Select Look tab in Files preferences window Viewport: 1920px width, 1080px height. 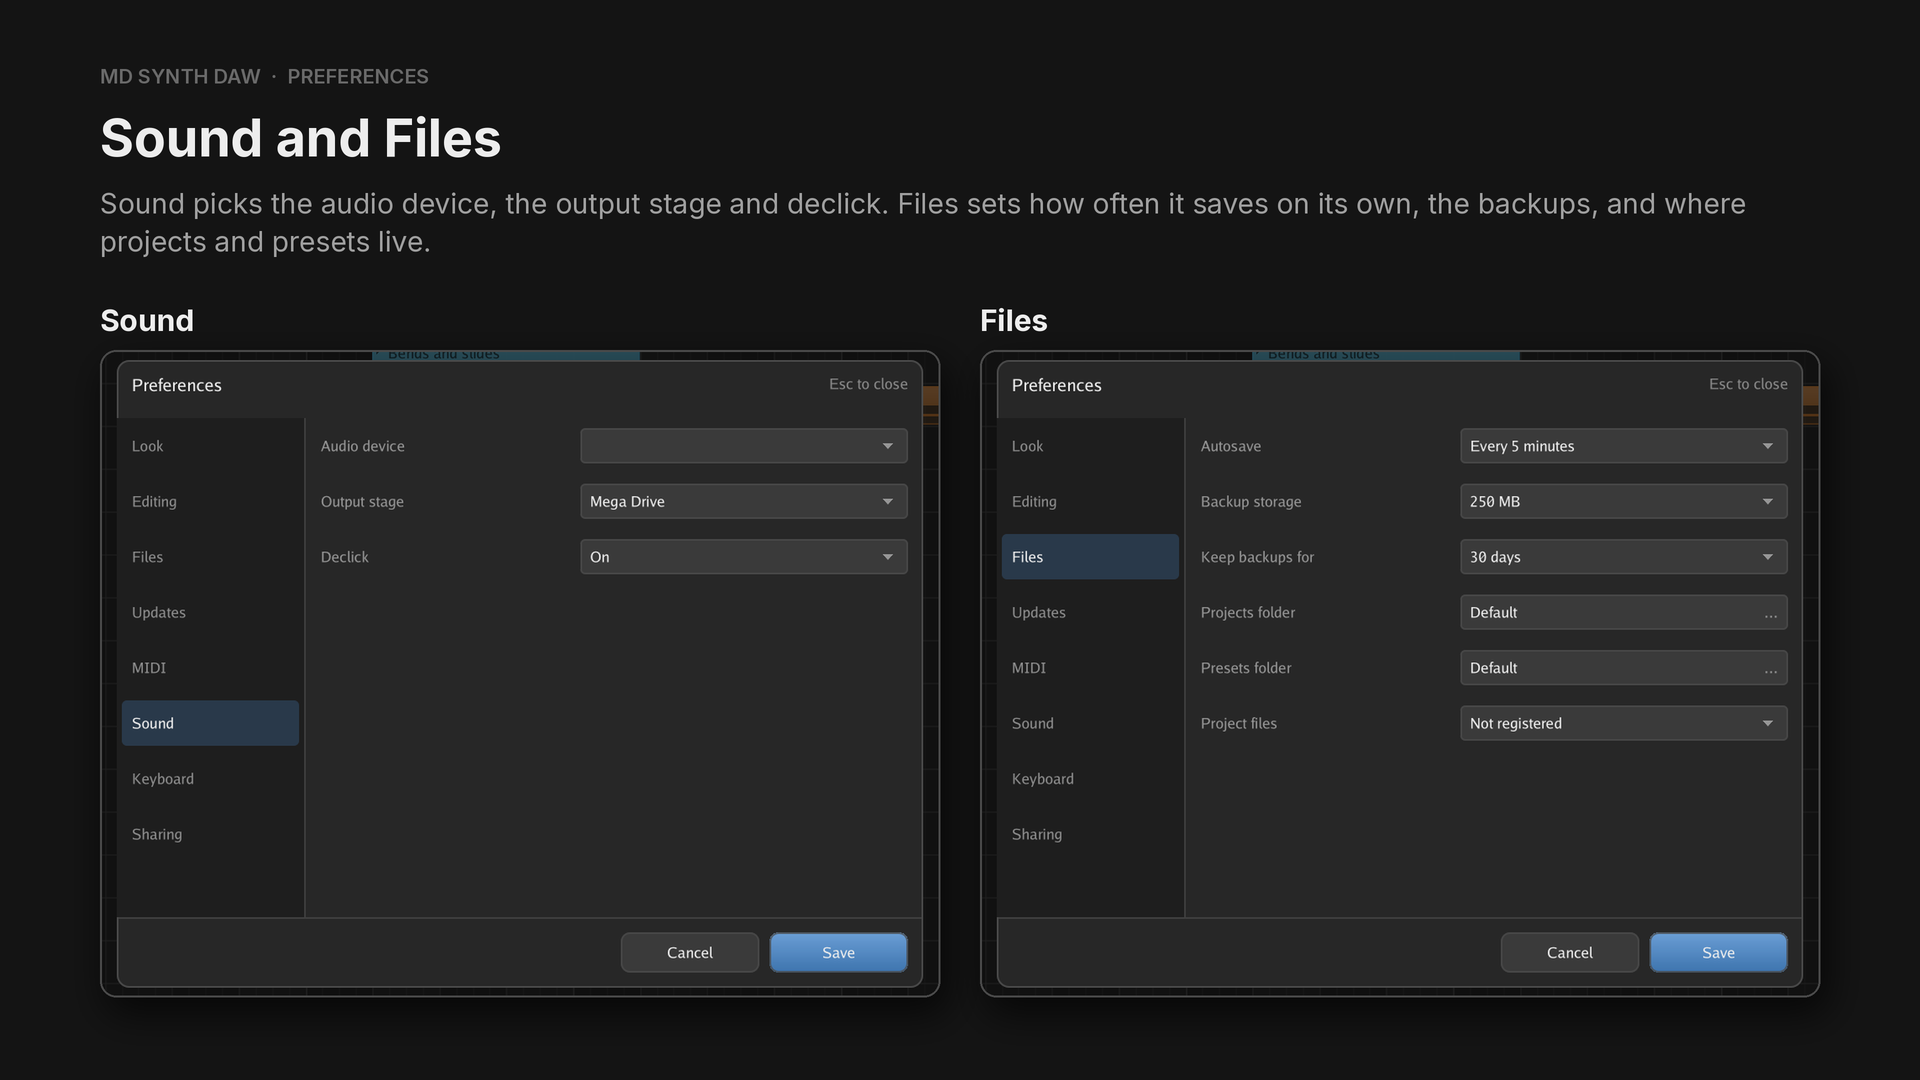click(x=1090, y=446)
